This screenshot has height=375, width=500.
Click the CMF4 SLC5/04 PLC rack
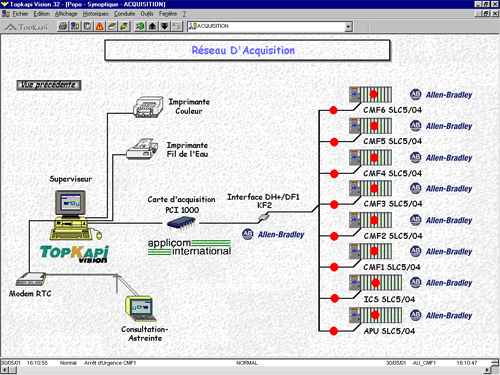[x=370, y=157]
